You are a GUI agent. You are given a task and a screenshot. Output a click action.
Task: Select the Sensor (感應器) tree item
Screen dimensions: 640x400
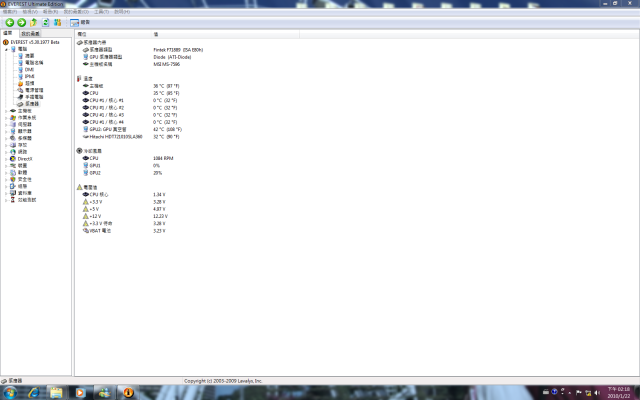(28, 104)
